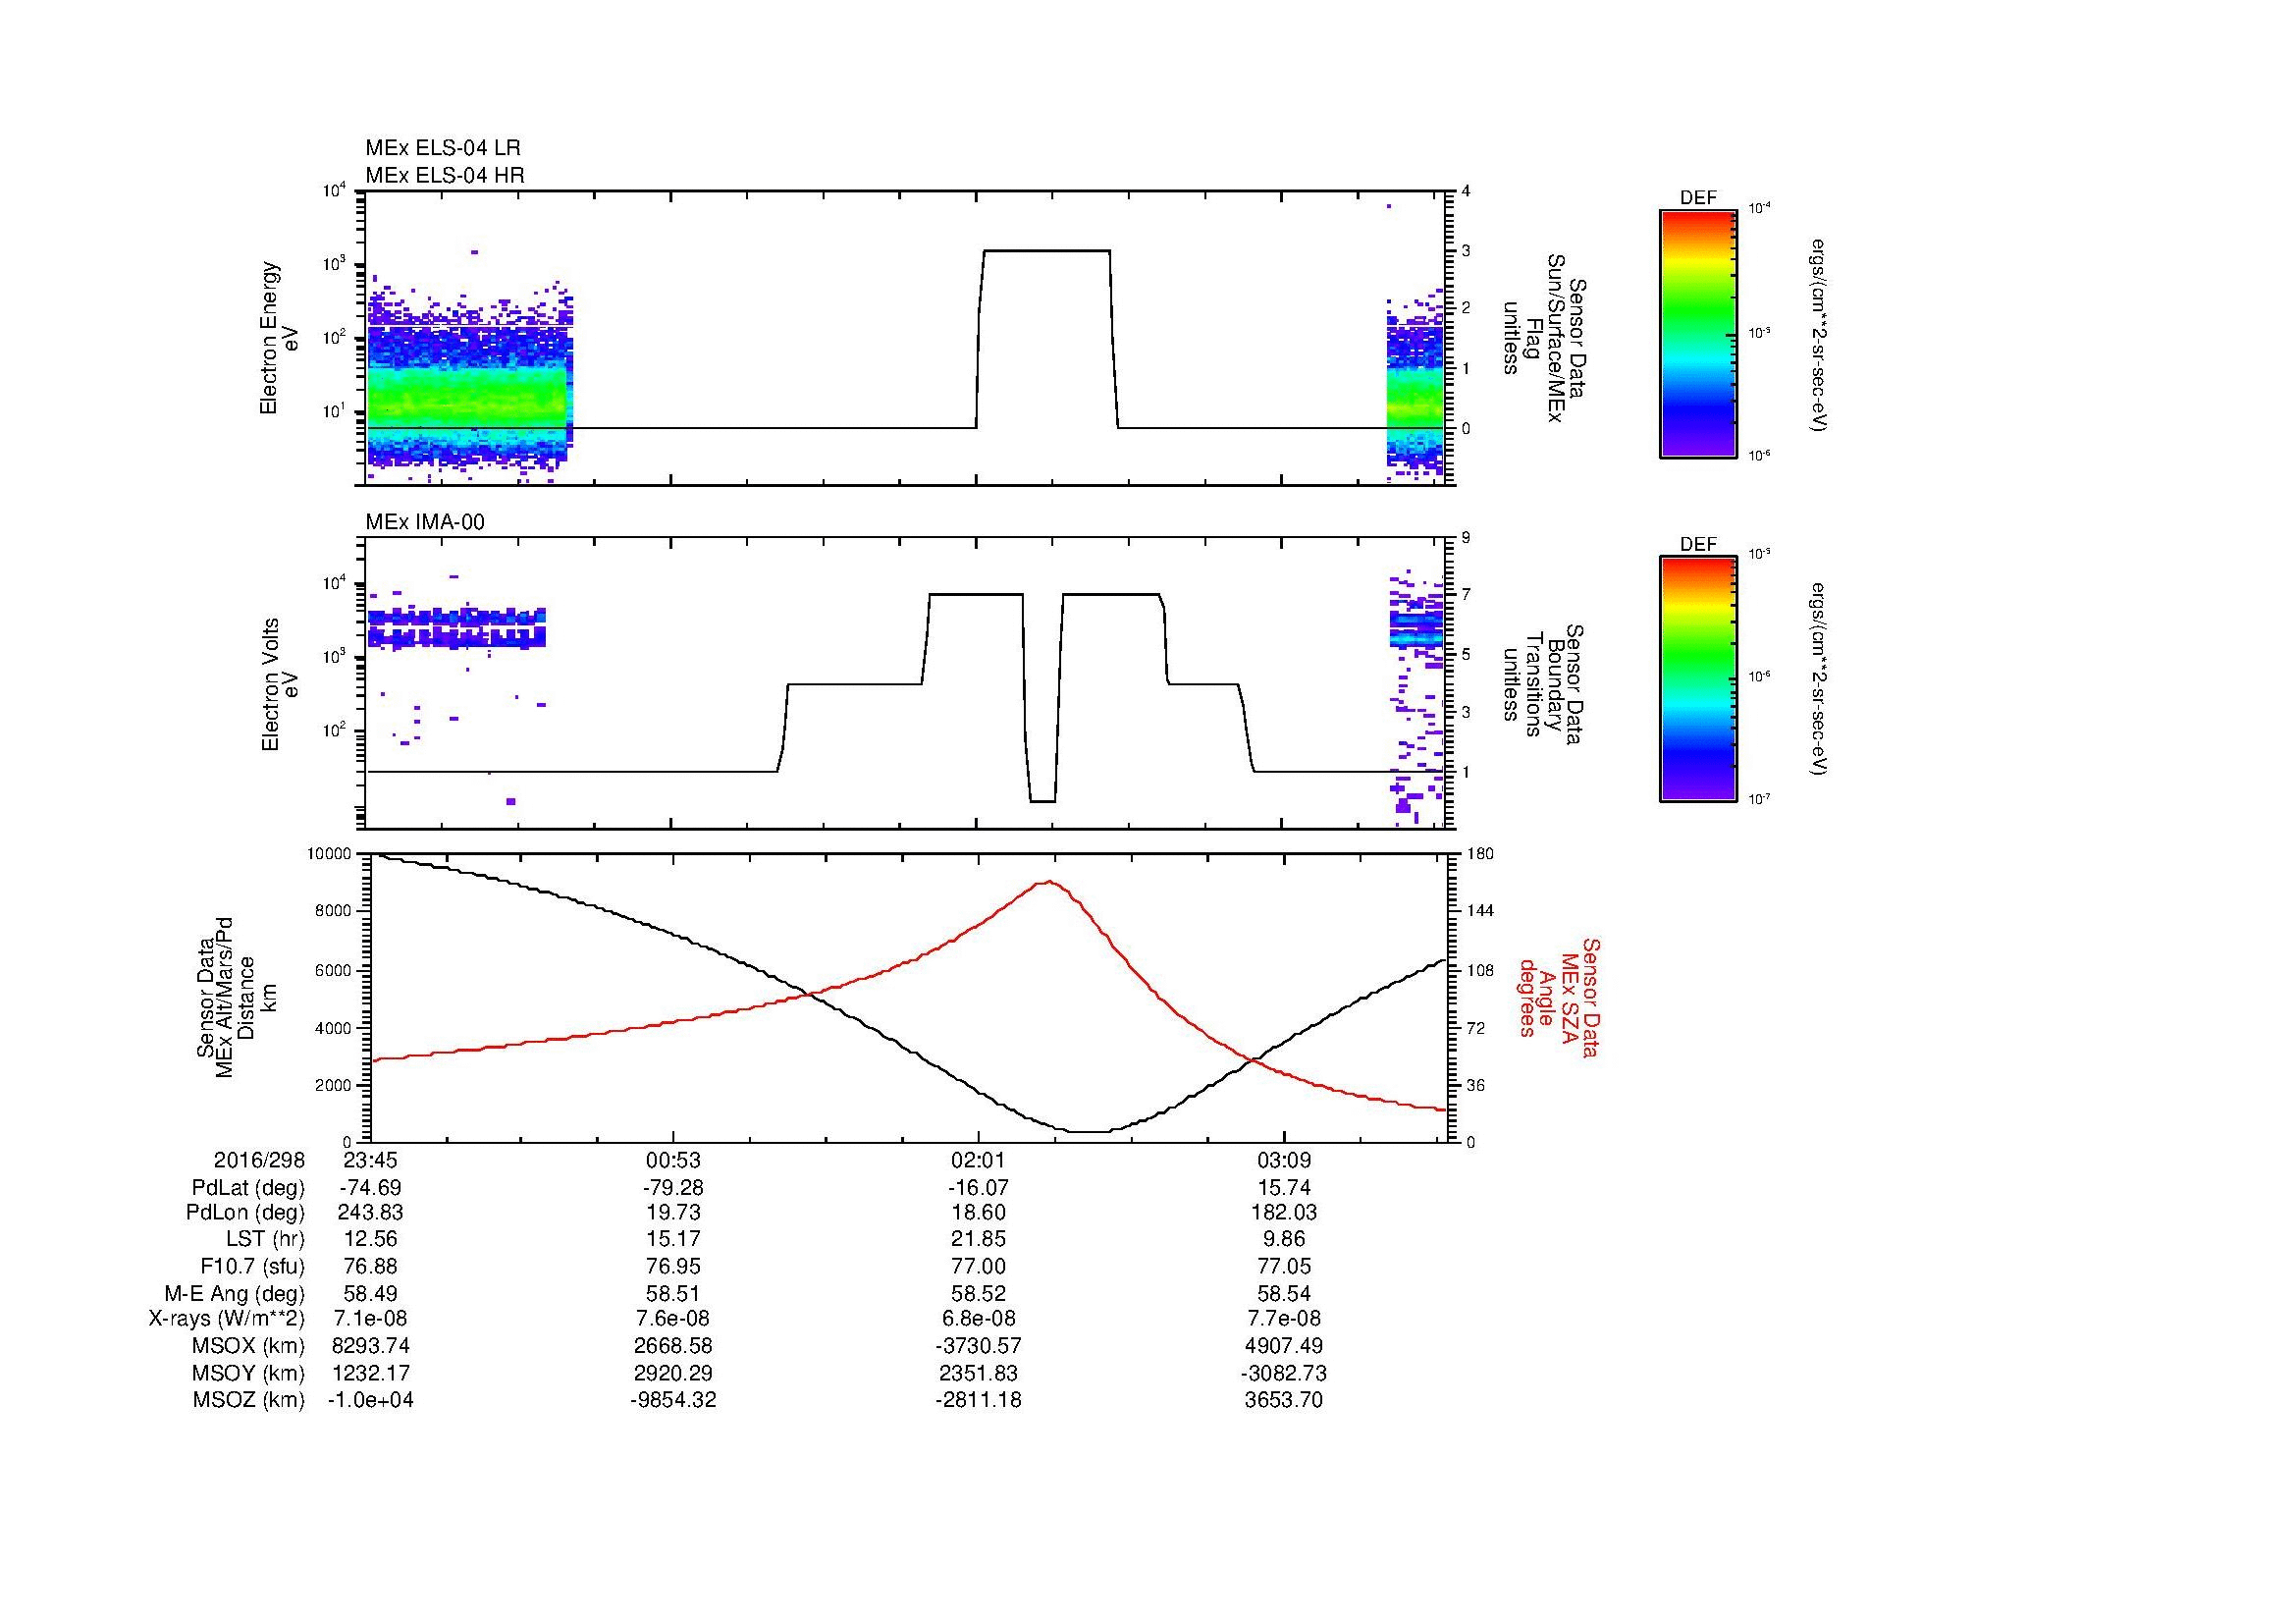Click the time tick label '23:45'
Screen dimensions: 2296x1623
pos(370,1160)
